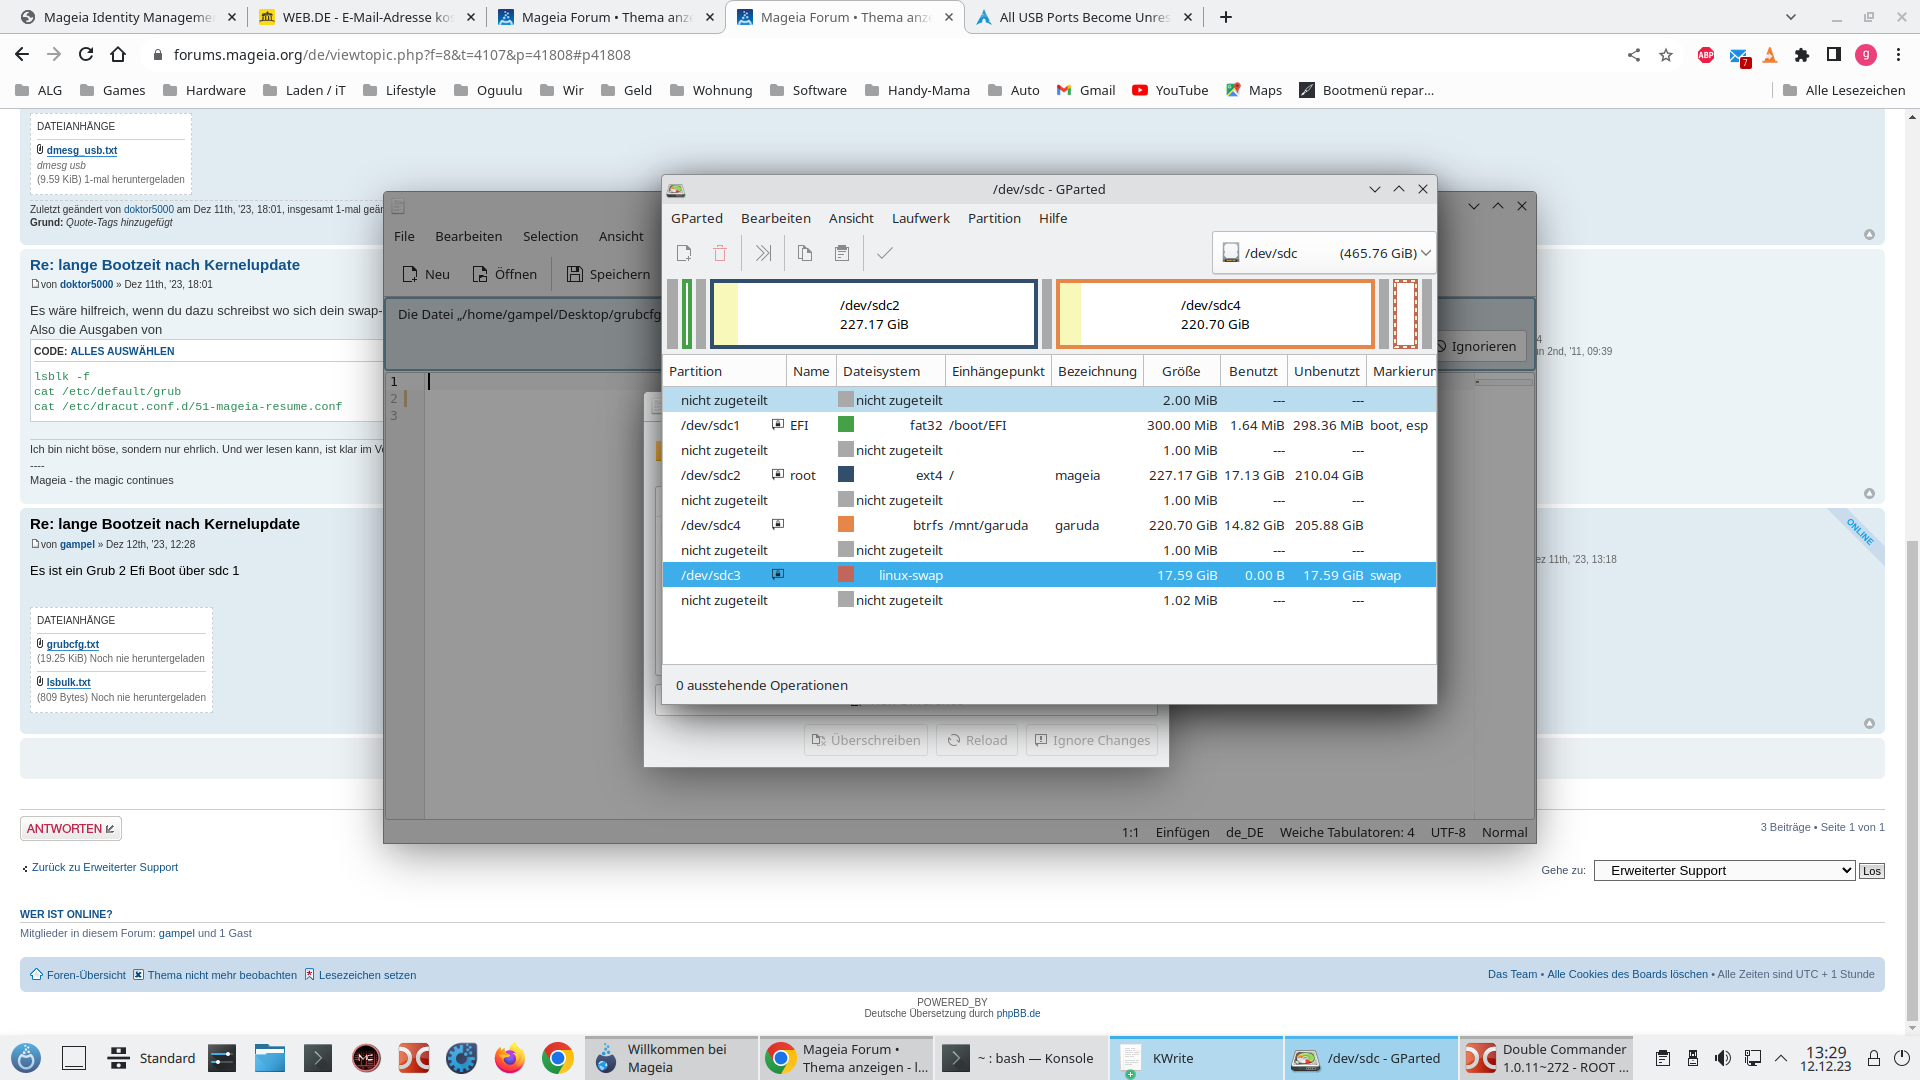Click the paste partition clipboard icon
Image resolution: width=1920 pixels, height=1080 pixels.
(842, 254)
